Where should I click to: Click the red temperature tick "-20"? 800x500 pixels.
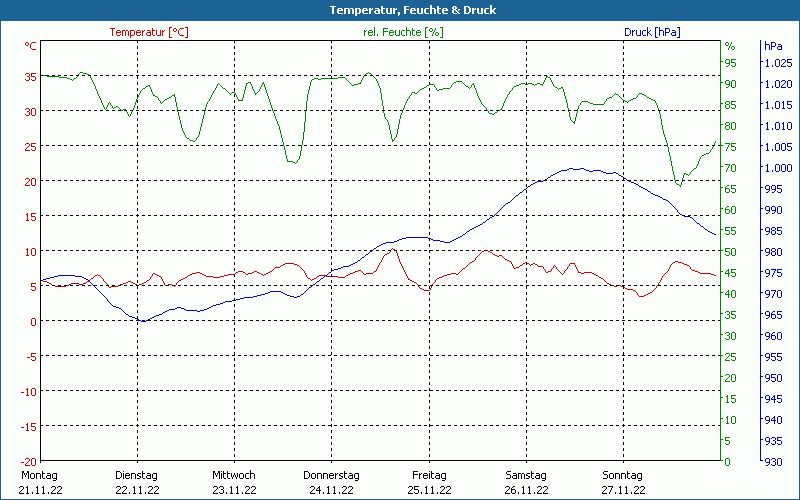(x=29, y=462)
